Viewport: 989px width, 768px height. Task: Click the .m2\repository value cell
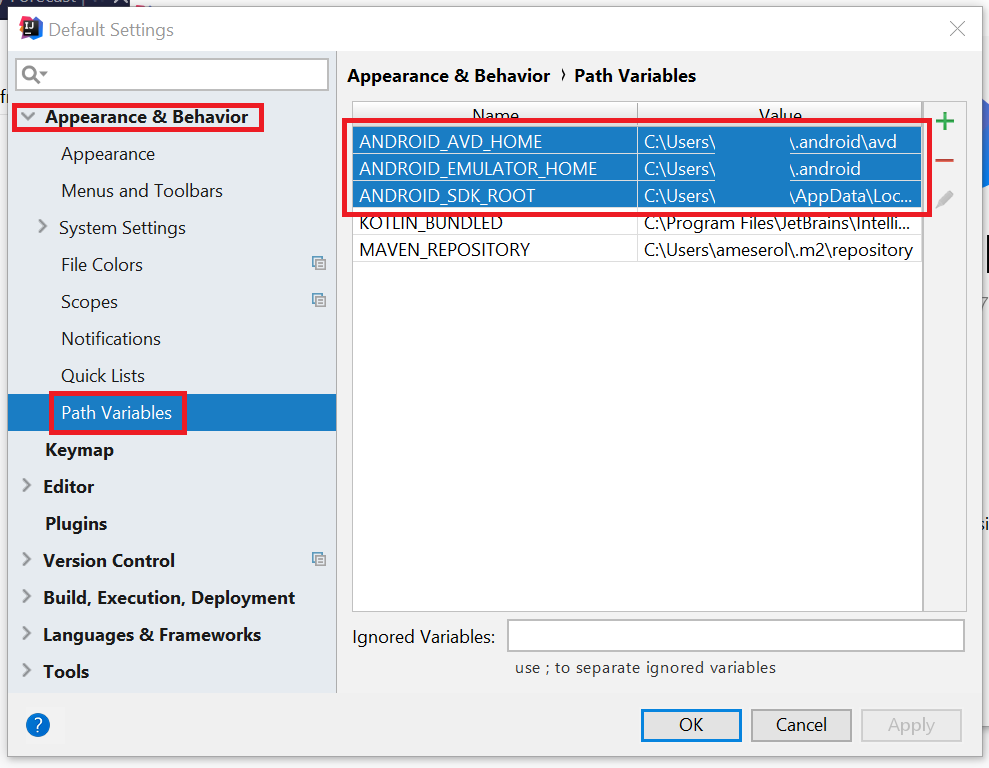tap(779, 250)
